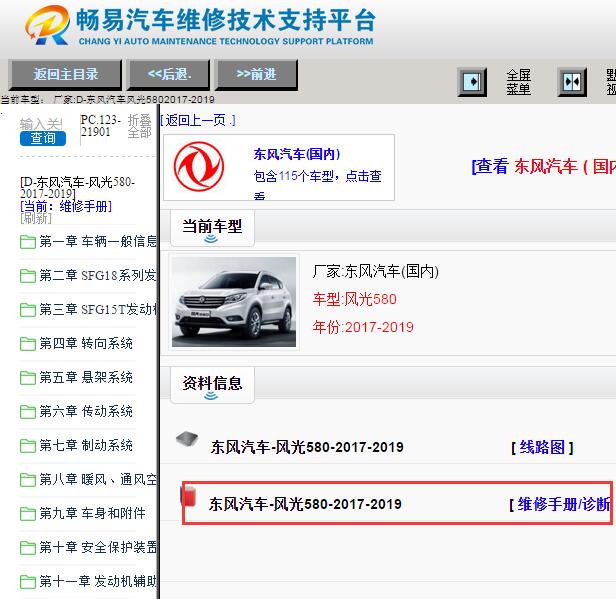This screenshot has width=616, height=599.
Task: Click the 返回上一页 link
Action: point(198,120)
